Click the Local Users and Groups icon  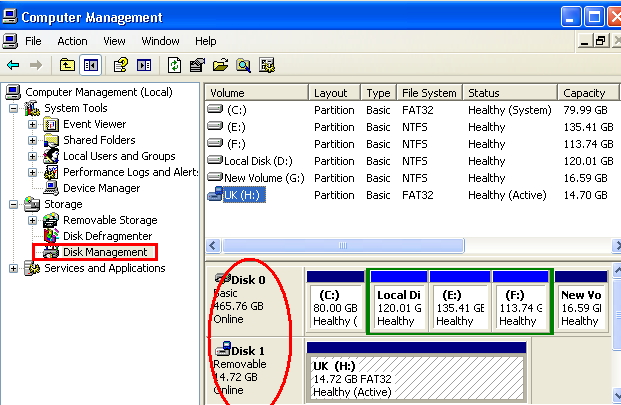pos(51,156)
